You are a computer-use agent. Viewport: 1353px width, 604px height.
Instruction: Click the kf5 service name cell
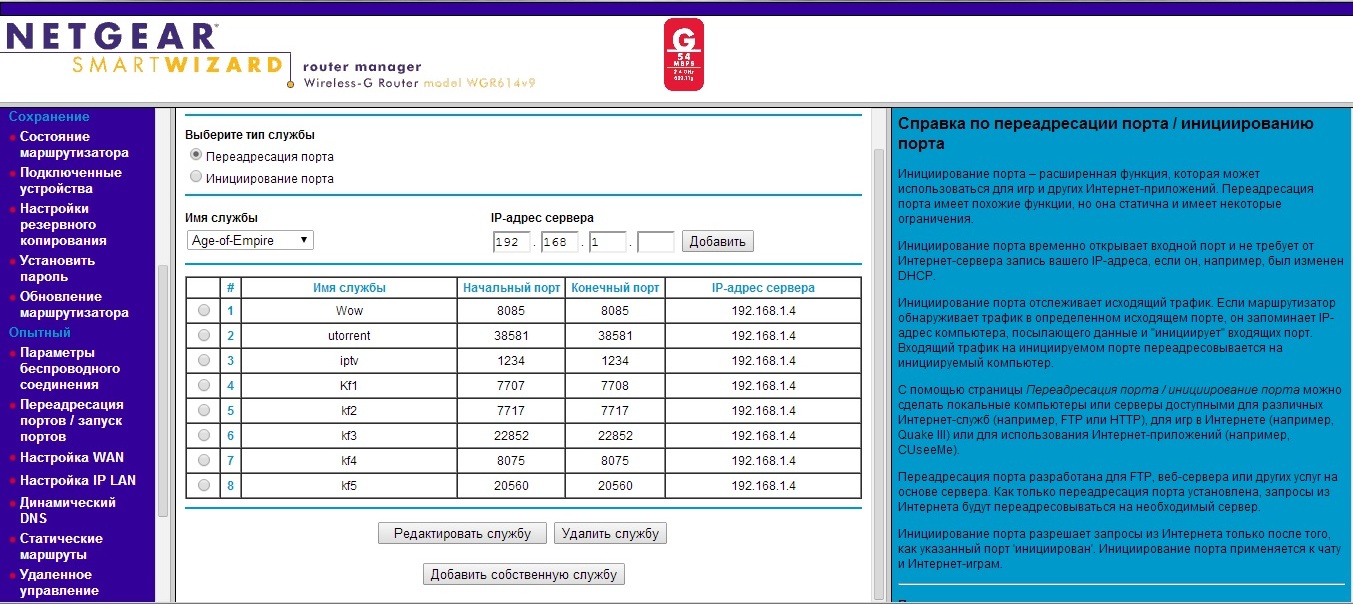[x=349, y=486]
